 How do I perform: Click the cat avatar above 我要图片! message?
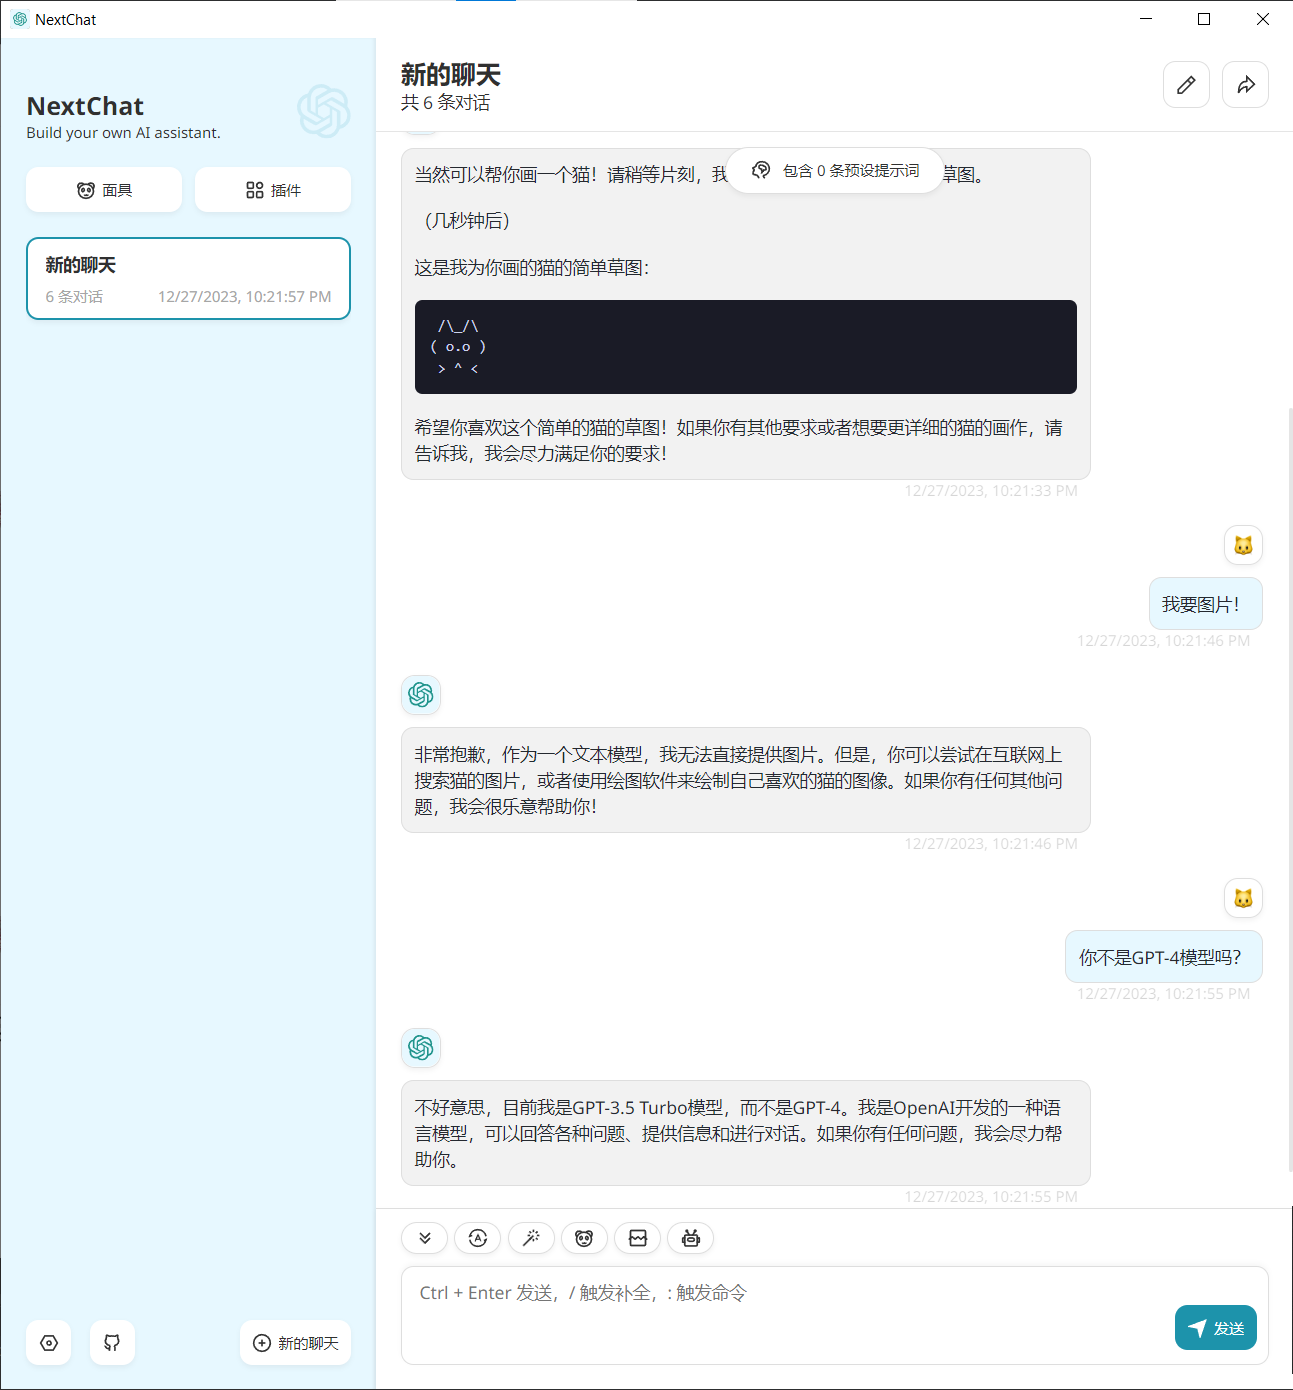point(1243,545)
